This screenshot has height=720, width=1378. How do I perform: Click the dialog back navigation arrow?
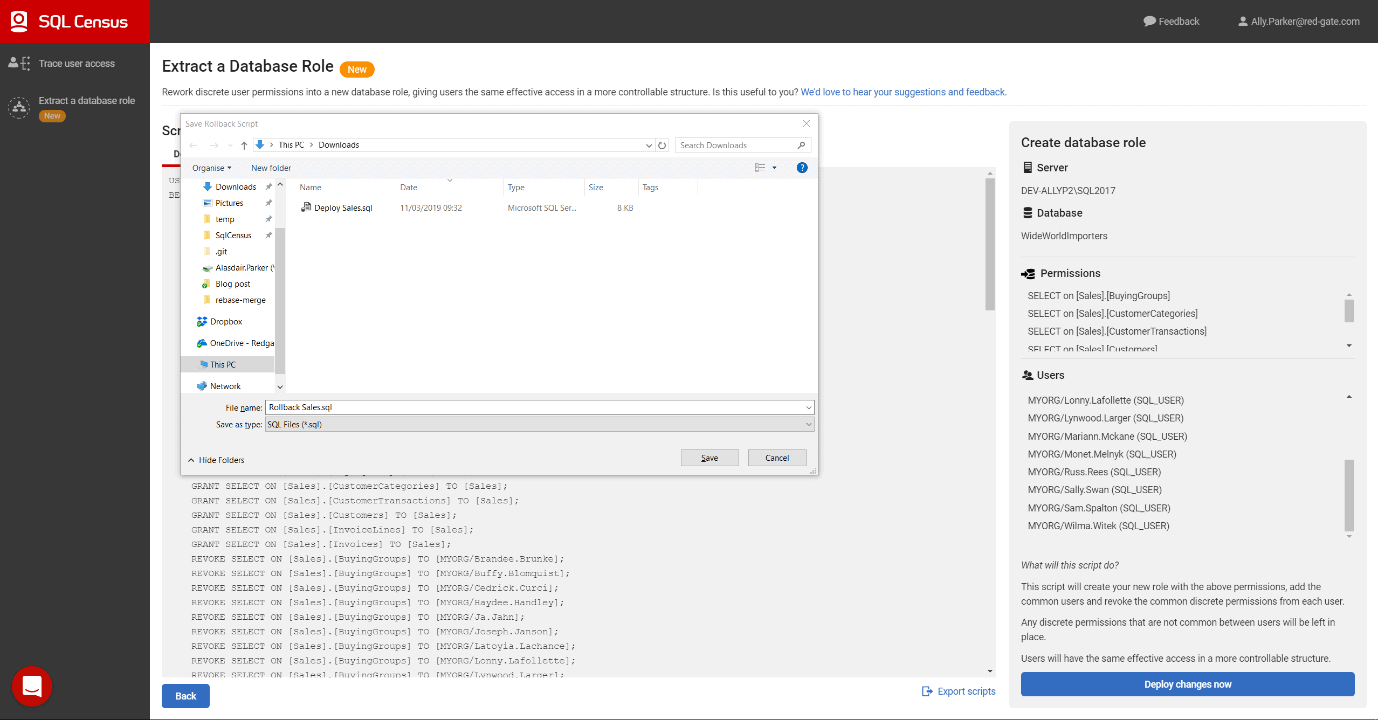click(194, 145)
